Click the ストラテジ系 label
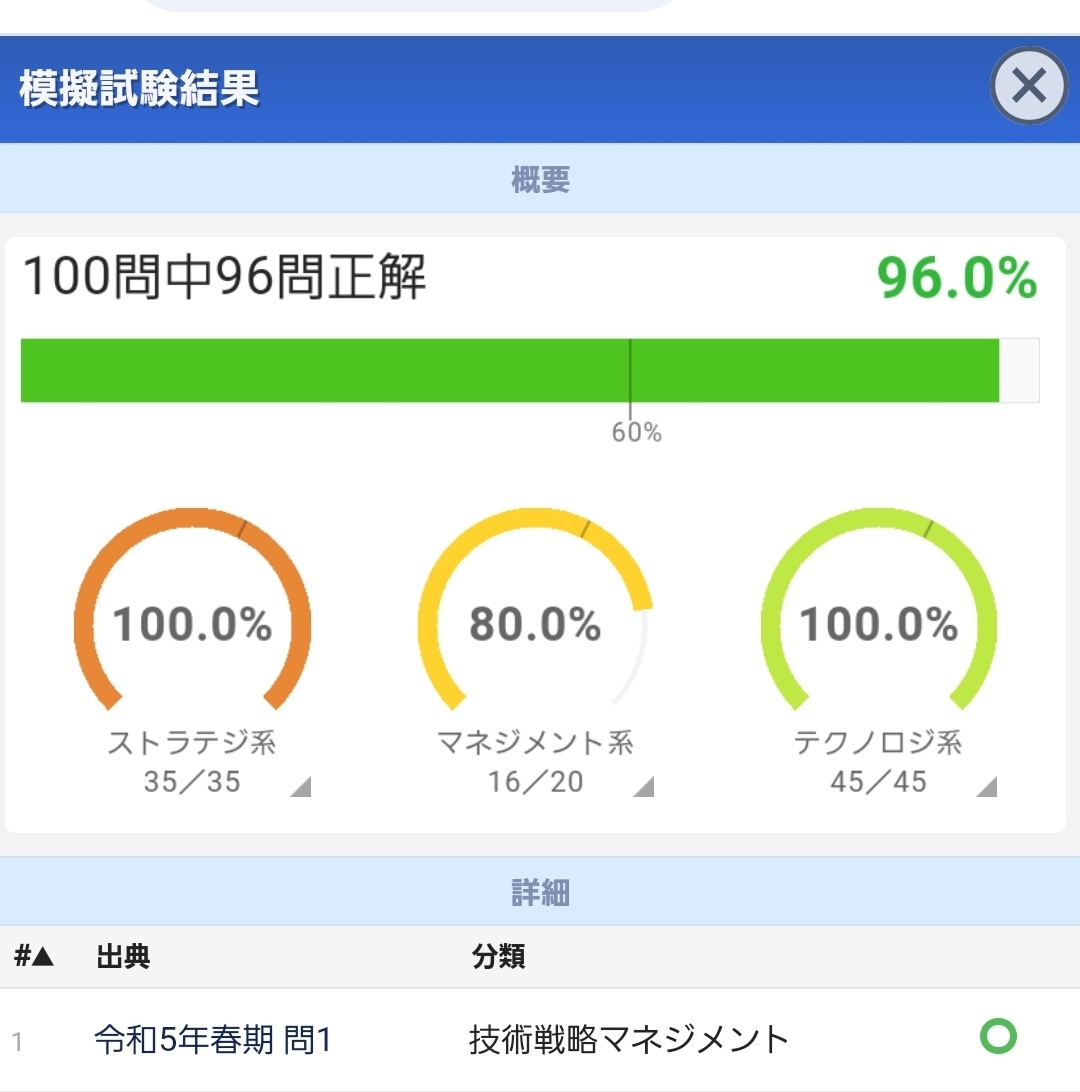This screenshot has width=1080, height=1092. point(192,742)
